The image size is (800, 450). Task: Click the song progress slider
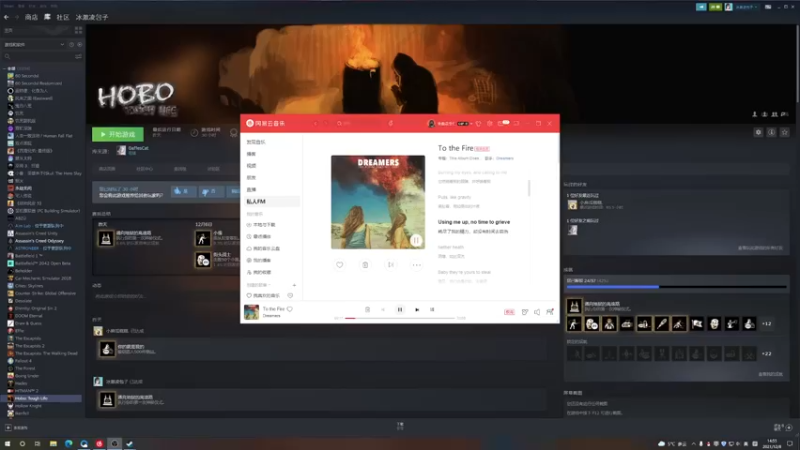coord(399,318)
